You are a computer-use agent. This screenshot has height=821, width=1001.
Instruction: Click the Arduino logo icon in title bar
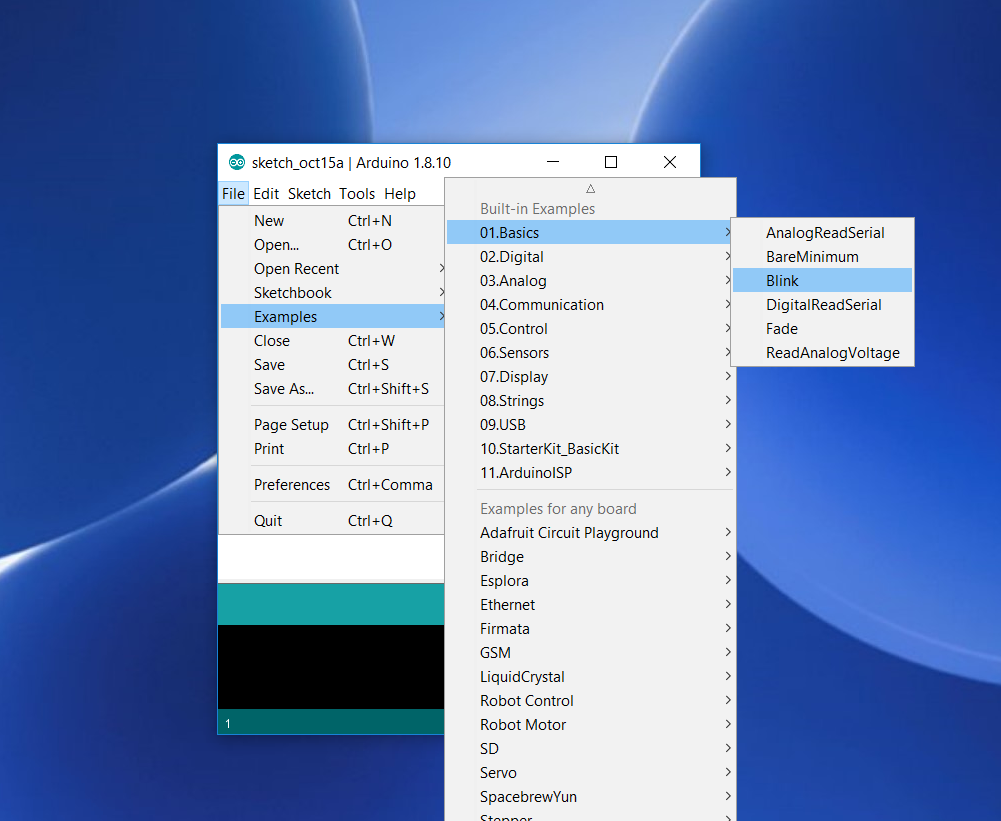click(x=237, y=163)
